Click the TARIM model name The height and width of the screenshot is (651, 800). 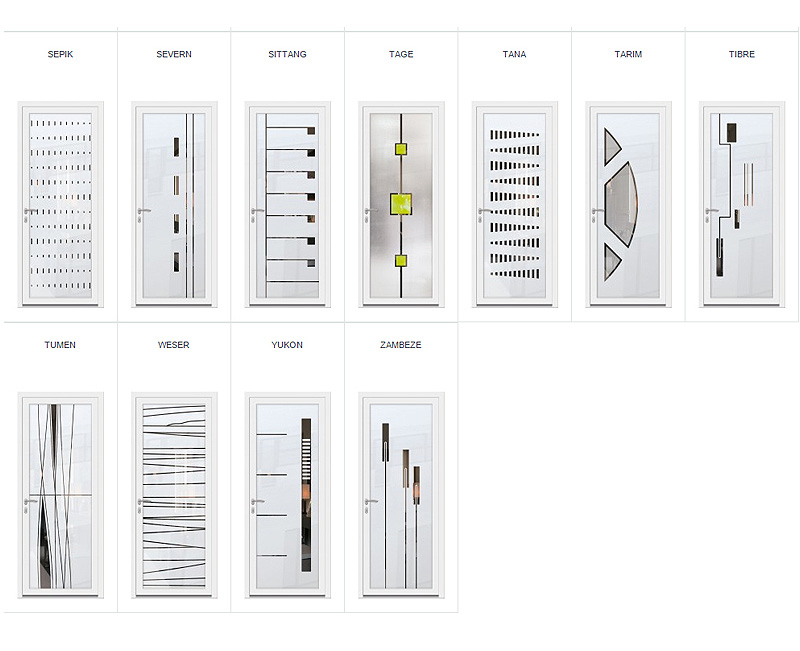628,54
